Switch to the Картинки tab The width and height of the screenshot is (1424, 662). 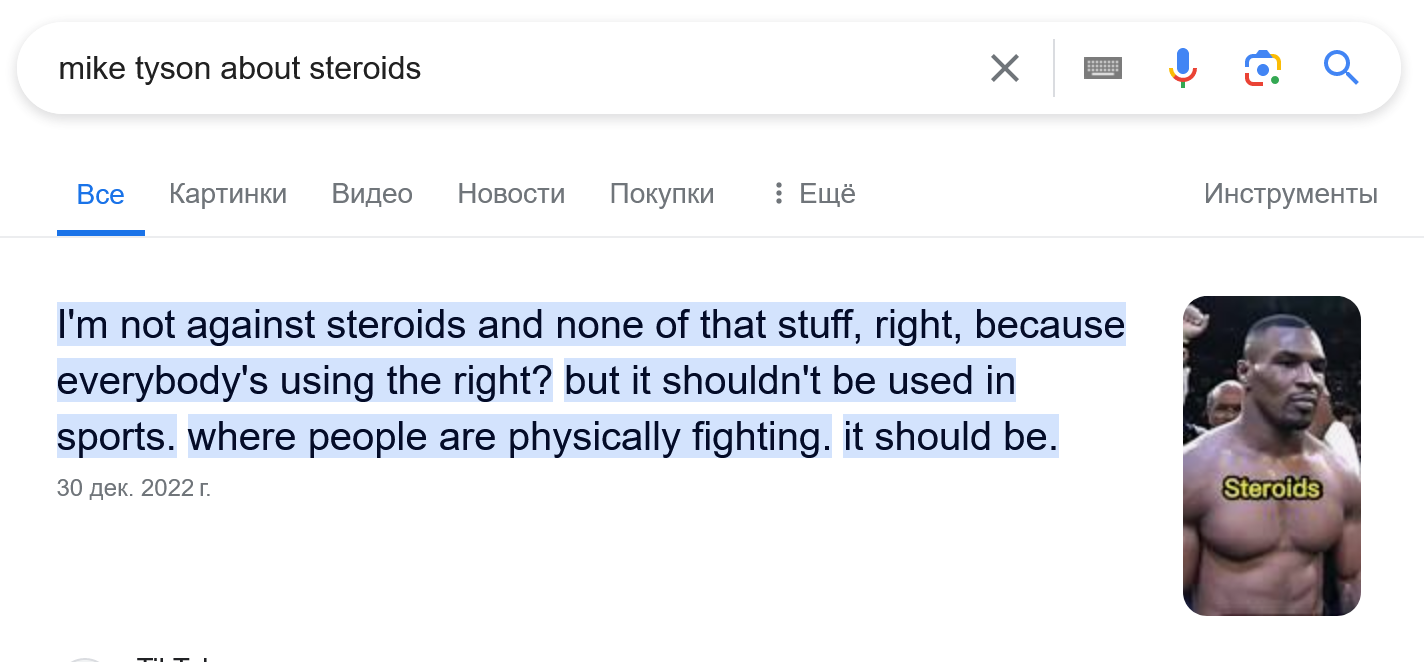(228, 193)
